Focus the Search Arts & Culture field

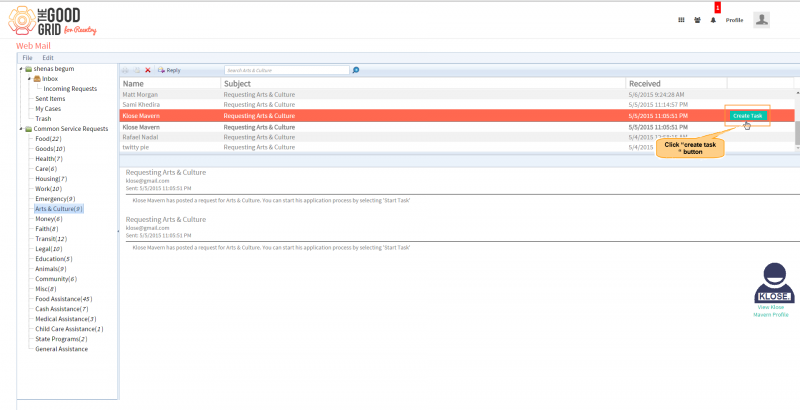tap(287, 70)
